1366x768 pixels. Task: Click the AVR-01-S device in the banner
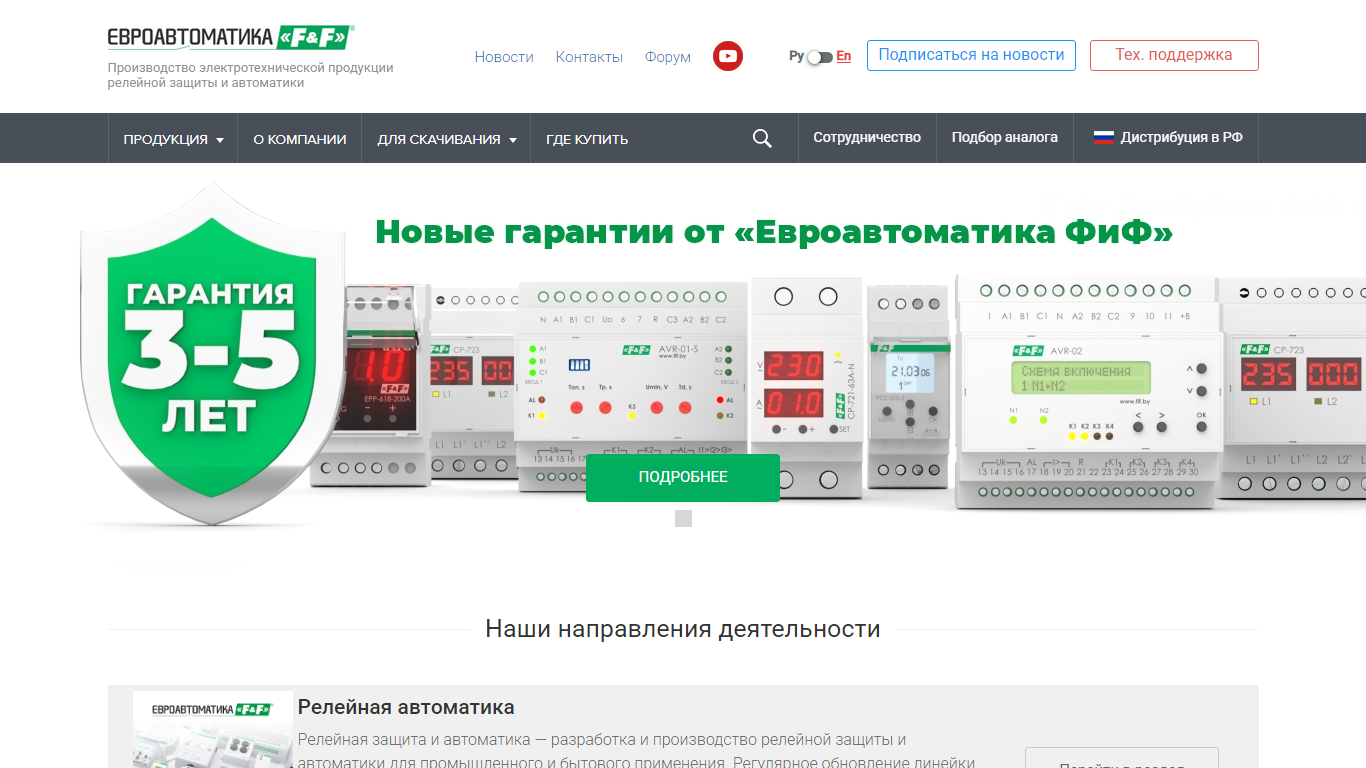632,386
